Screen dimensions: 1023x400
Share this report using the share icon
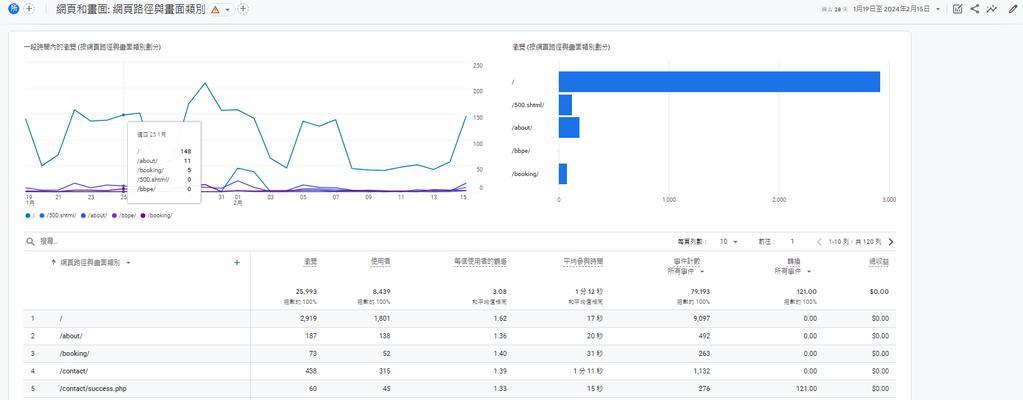point(975,9)
